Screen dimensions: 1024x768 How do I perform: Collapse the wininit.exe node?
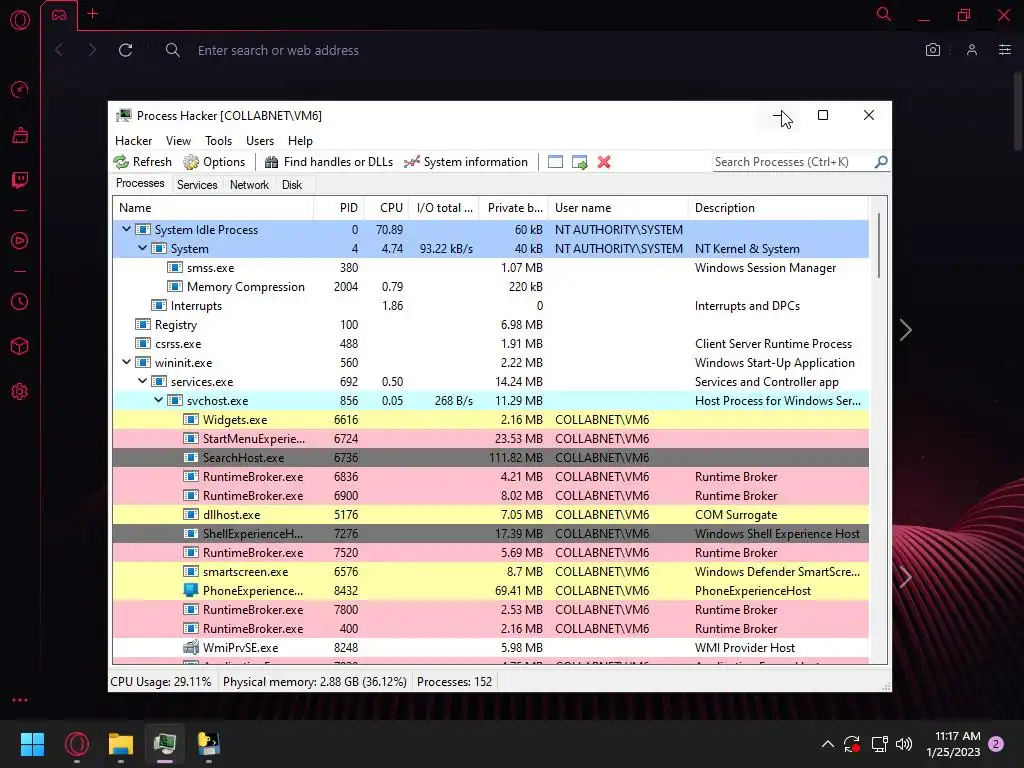[x=127, y=362]
